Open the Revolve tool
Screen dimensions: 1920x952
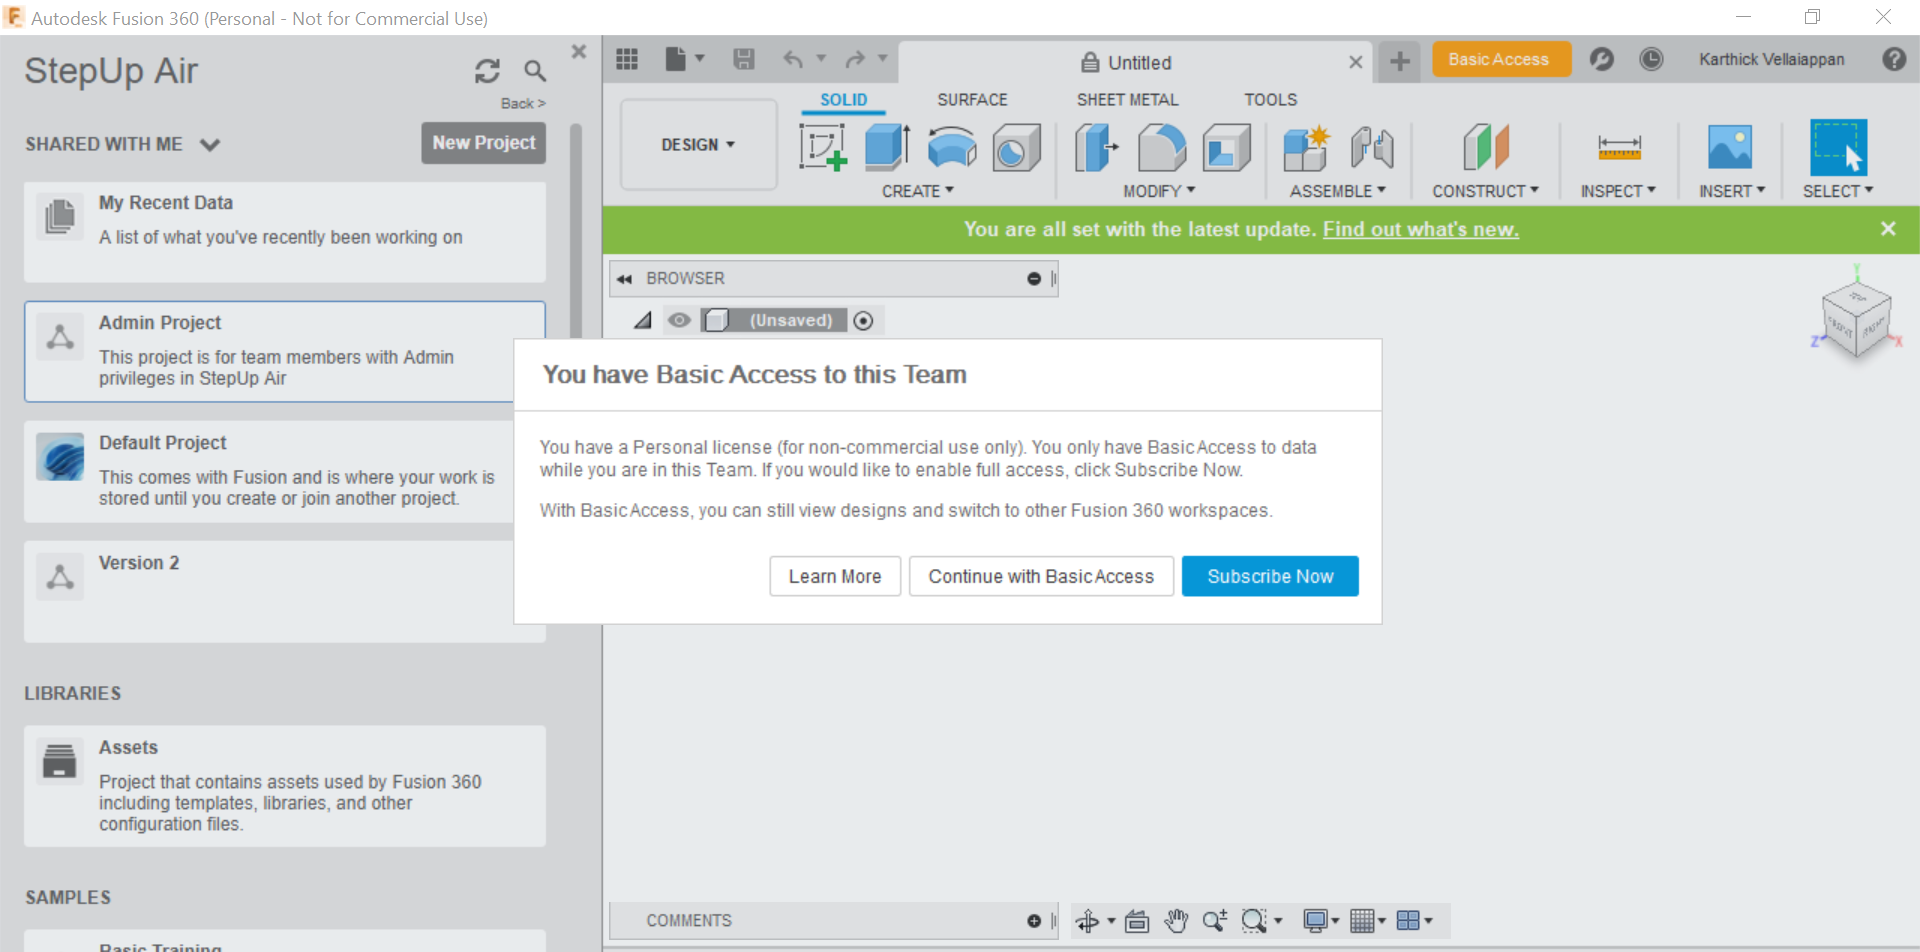click(951, 147)
